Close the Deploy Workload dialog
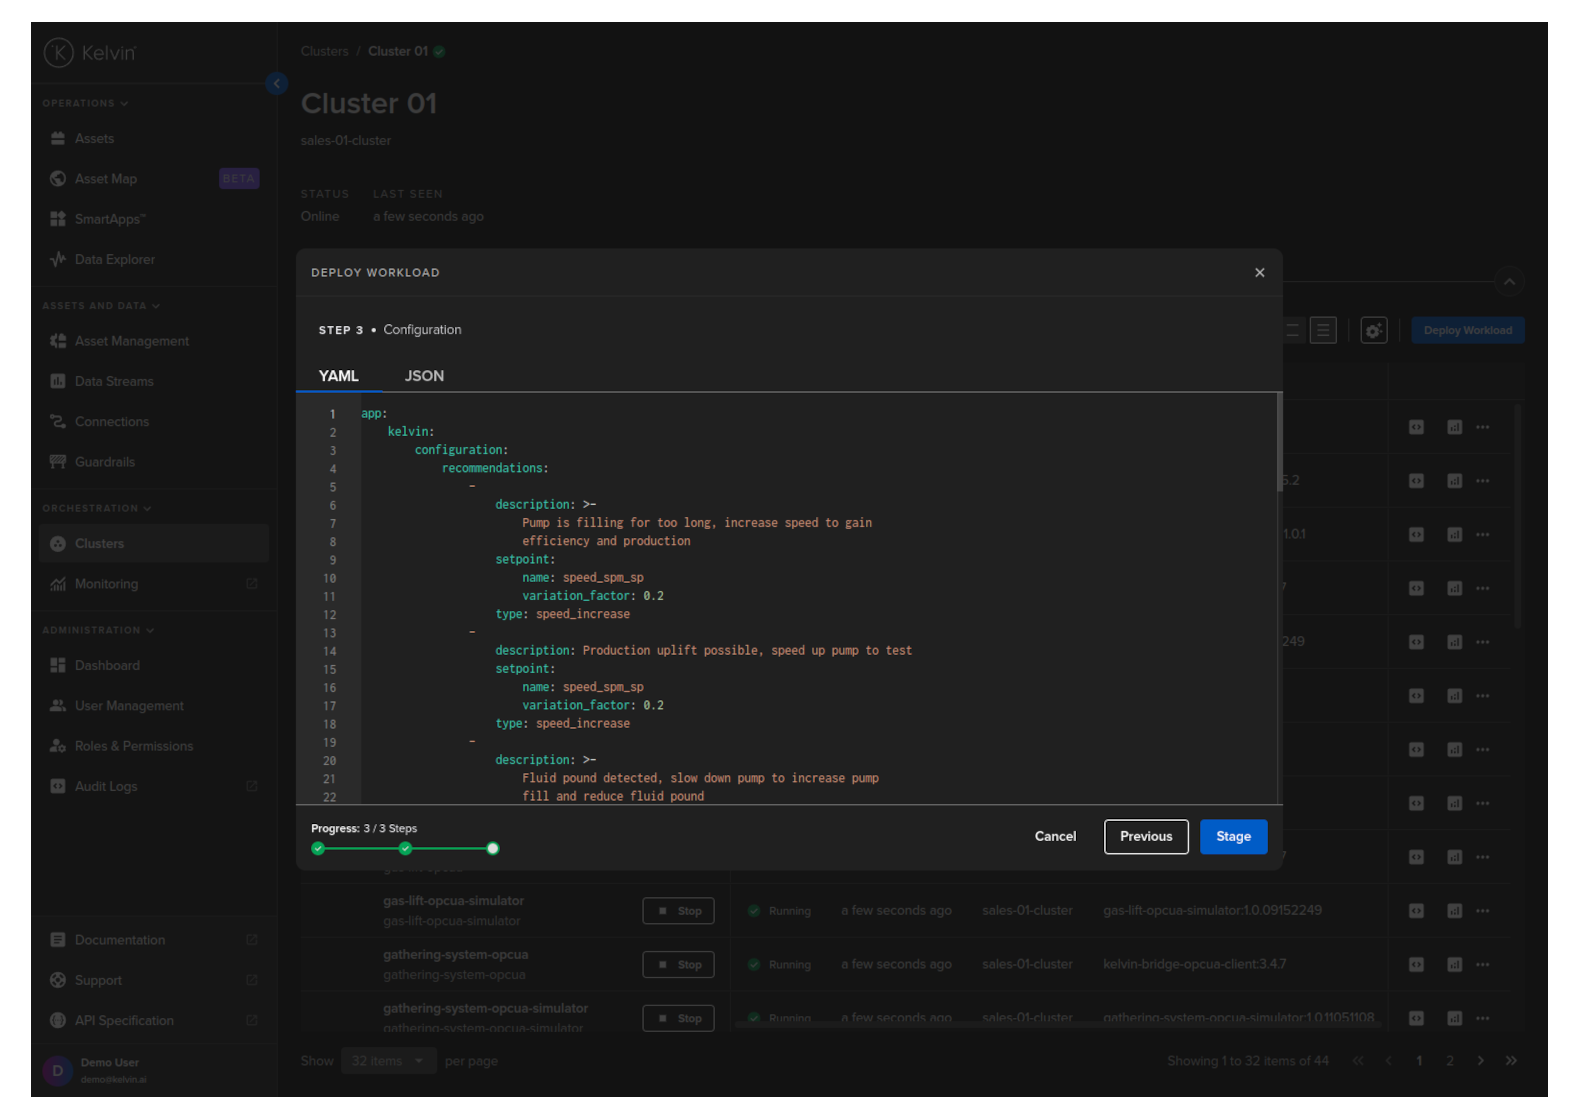Screen dimensions: 1580x1120 coord(1259,273)
